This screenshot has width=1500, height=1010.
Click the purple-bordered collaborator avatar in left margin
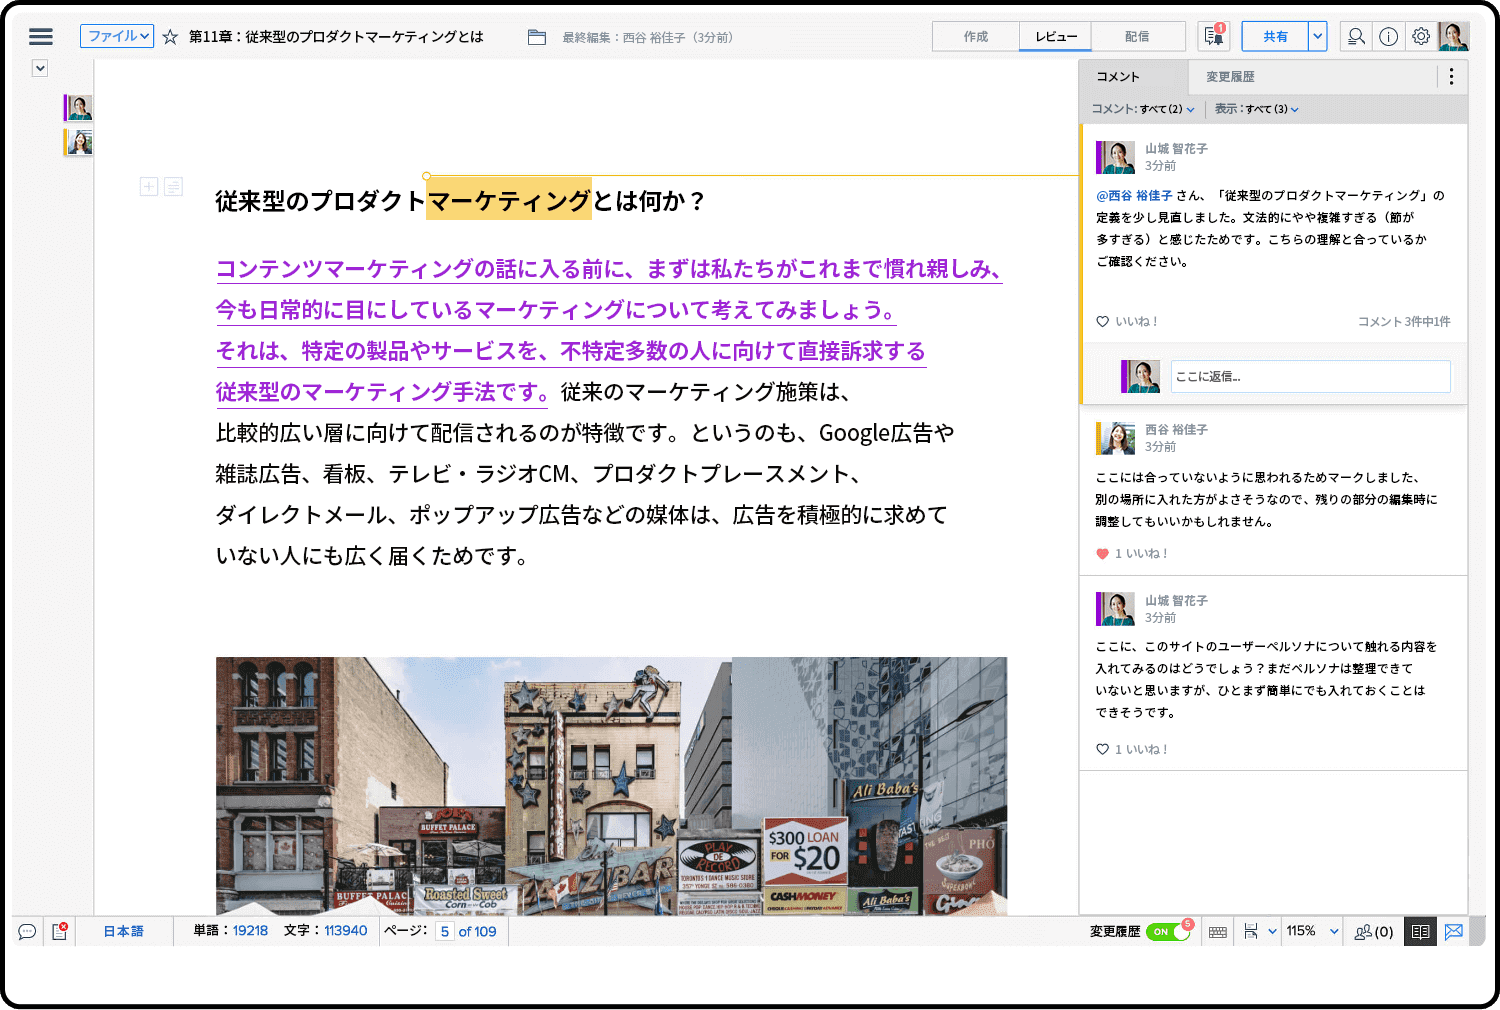(x=78, y=108)
